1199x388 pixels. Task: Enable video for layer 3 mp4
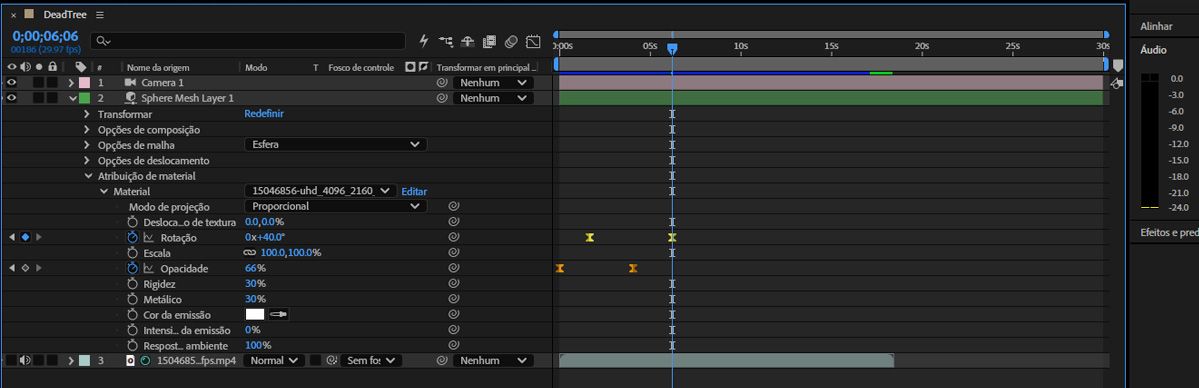click(x=11, y=360)
